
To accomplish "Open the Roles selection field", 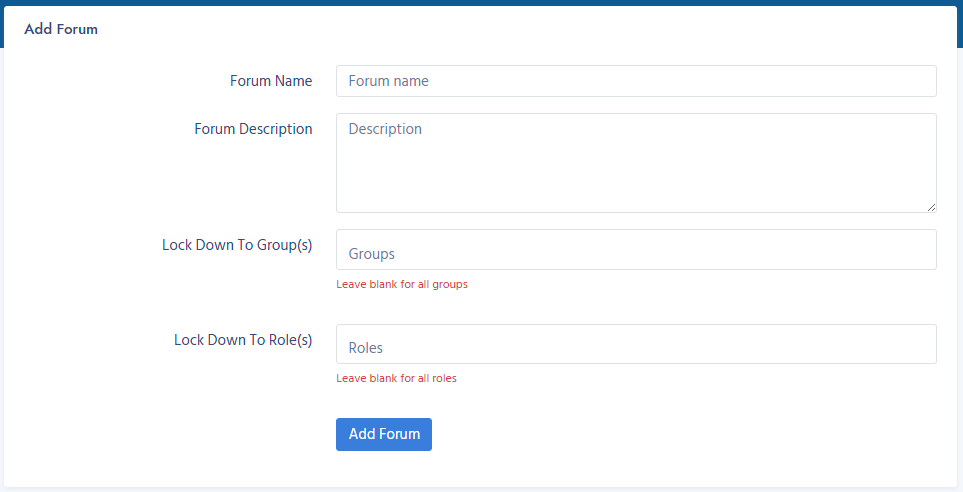I will coord(636,344).
